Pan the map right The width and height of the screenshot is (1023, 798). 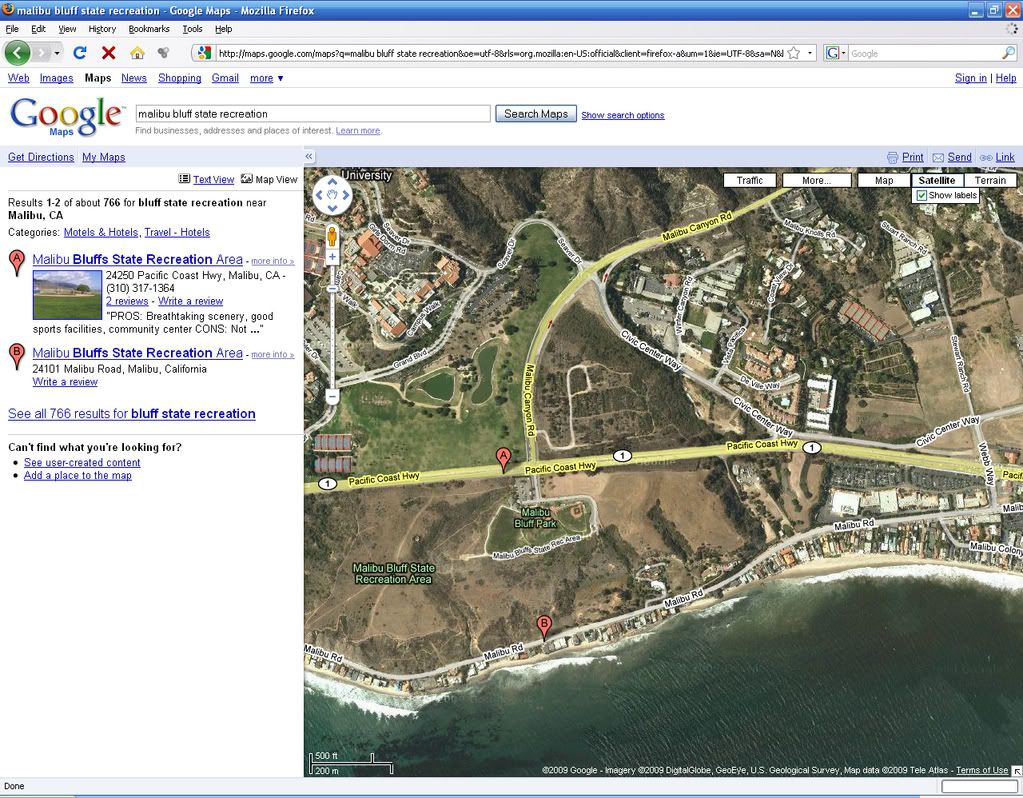tap(345, 194)
